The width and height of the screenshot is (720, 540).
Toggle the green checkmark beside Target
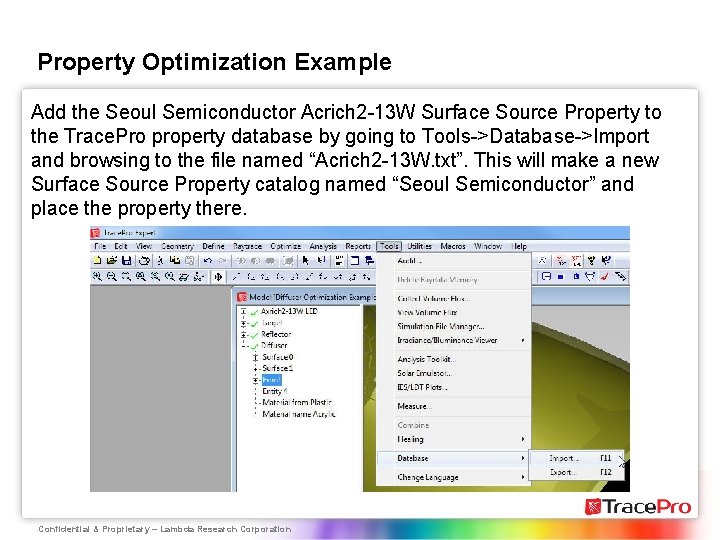pos(254,324)
